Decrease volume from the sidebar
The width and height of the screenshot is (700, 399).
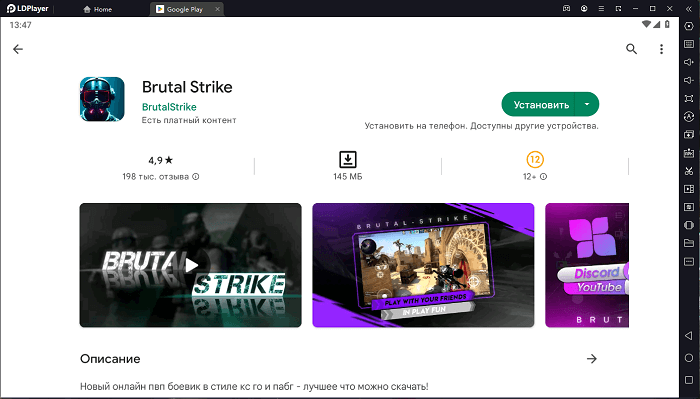click(x=689, y=80)
